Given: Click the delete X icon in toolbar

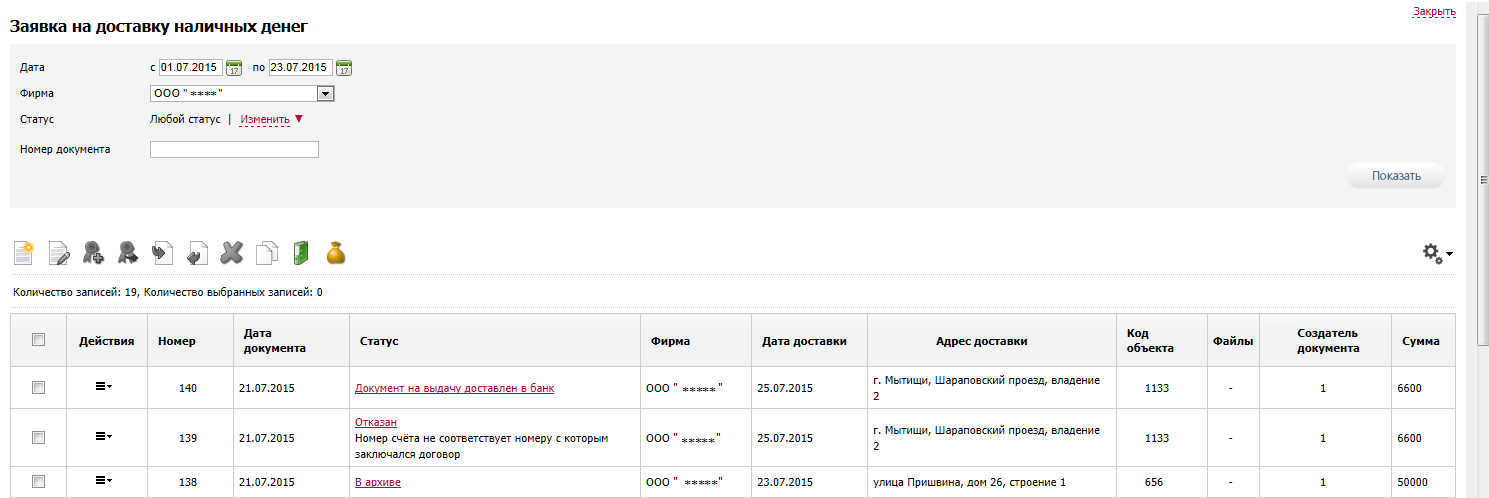Looking at the screenshot, I should [231, 253].
